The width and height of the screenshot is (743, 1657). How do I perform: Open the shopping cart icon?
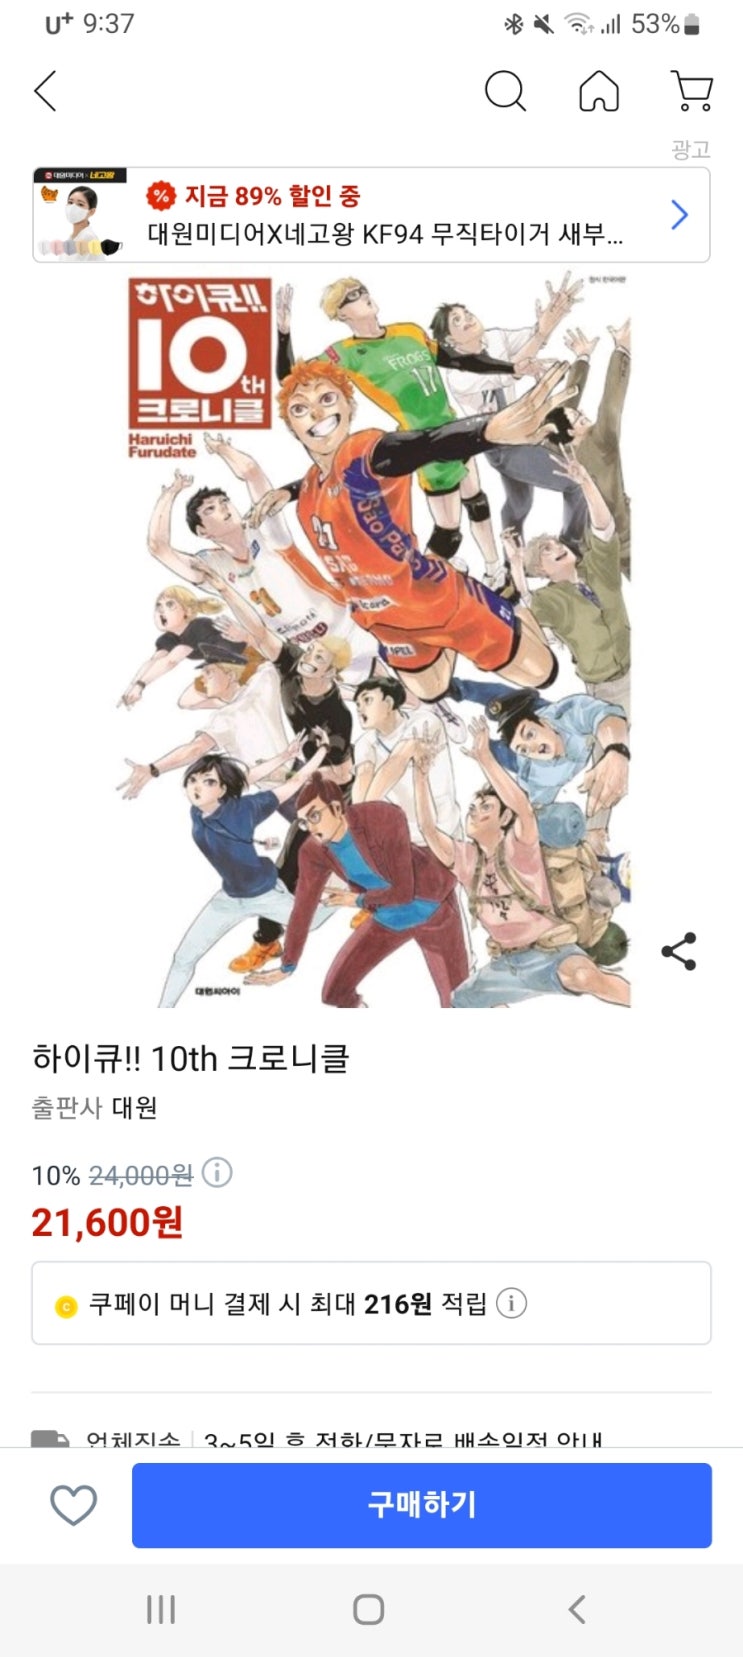point(691,91)
